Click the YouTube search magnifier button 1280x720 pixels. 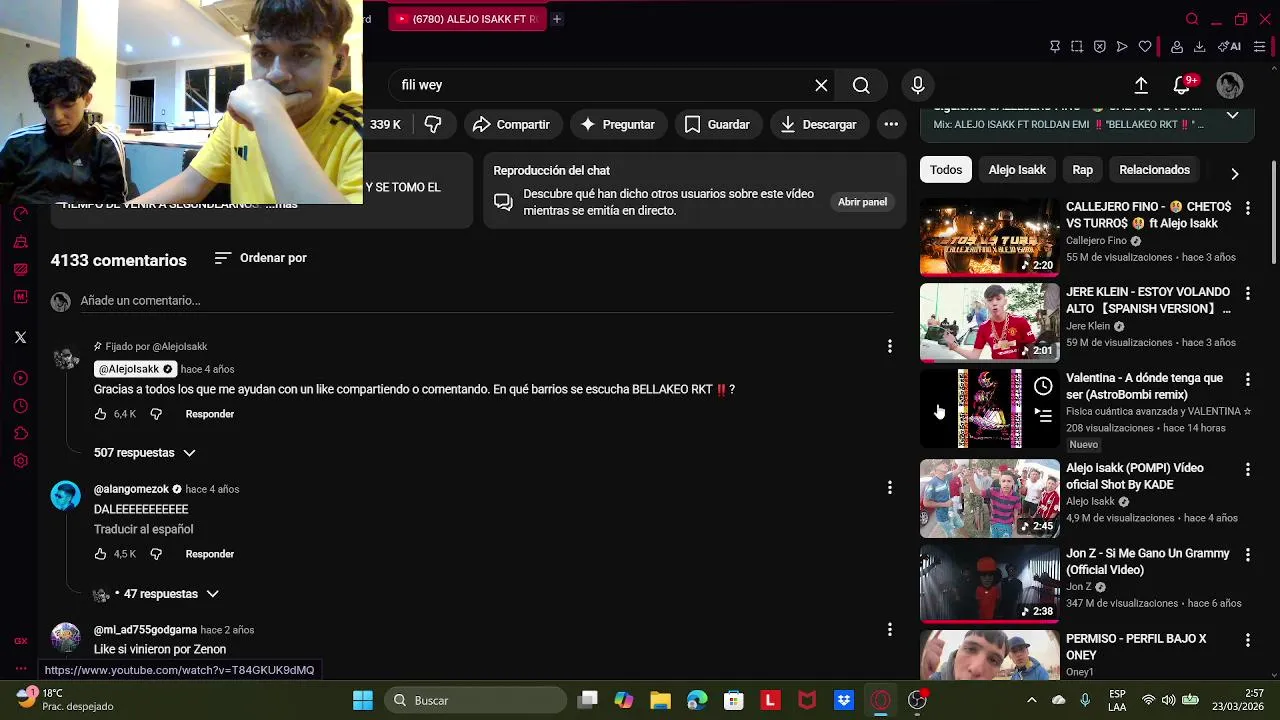tap(861, 85)
